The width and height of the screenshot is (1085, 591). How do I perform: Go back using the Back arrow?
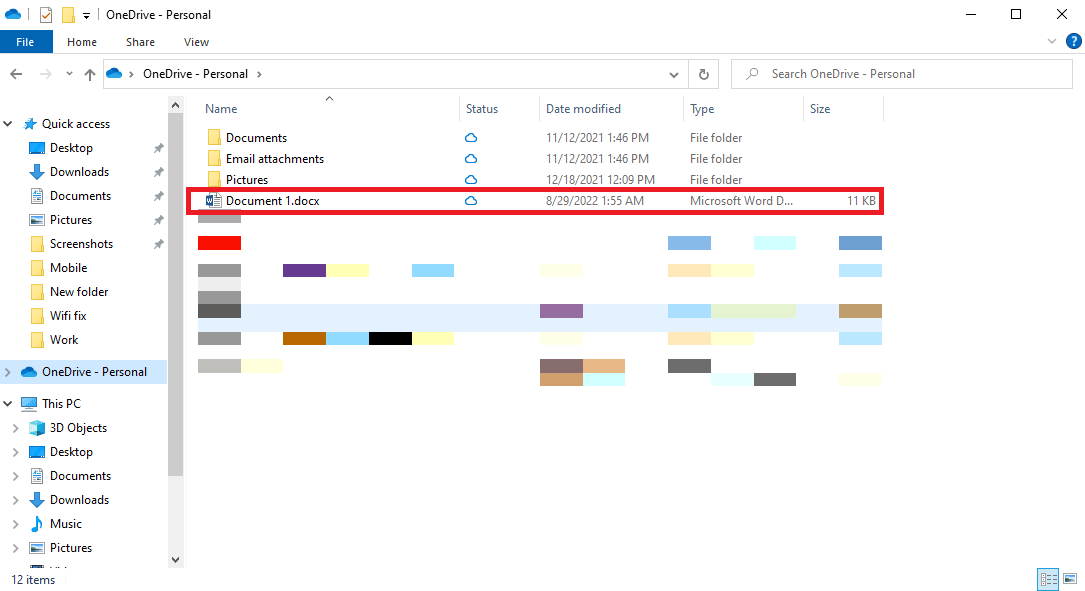tap(17, 74)
